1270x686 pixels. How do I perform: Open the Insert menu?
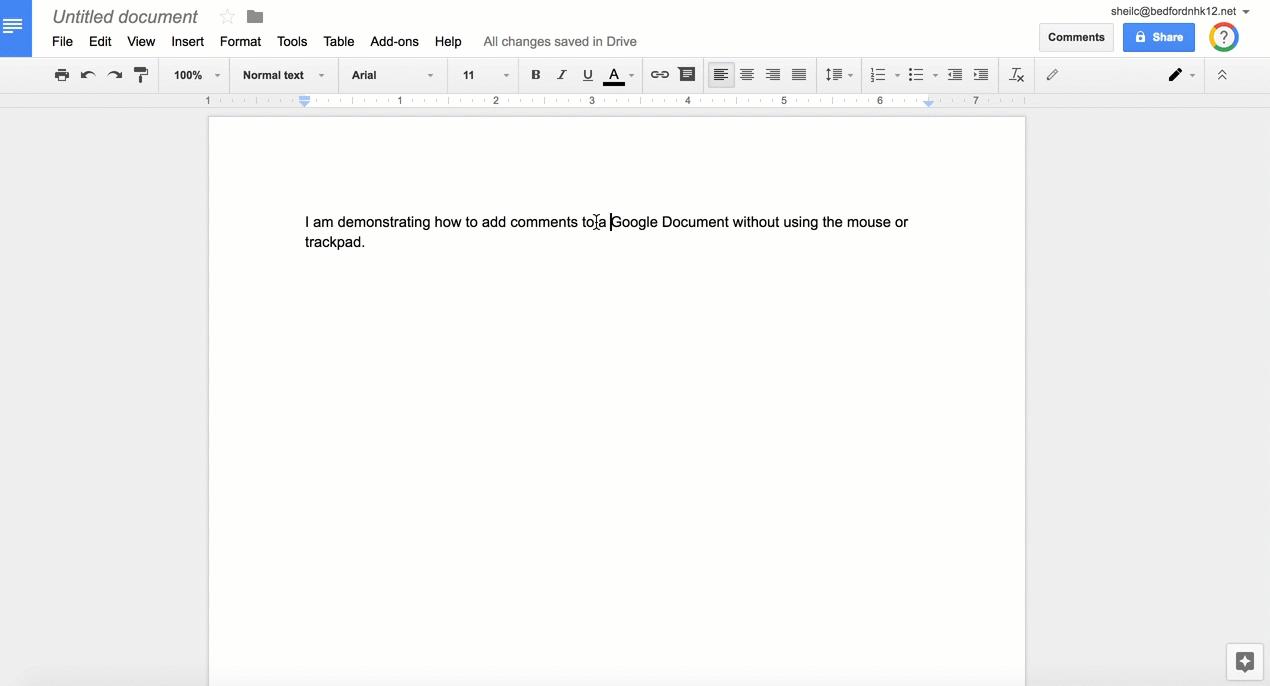(x=187, y=41)
